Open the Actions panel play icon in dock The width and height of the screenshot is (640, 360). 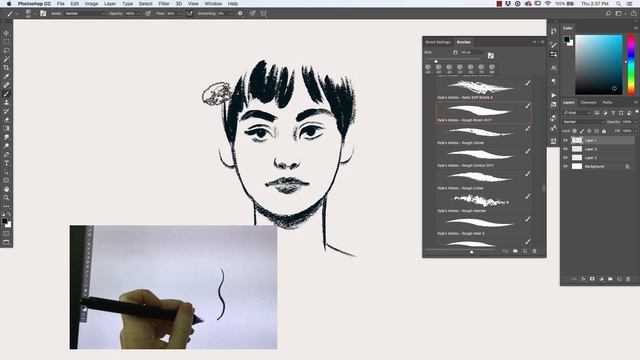pos(553,95)
